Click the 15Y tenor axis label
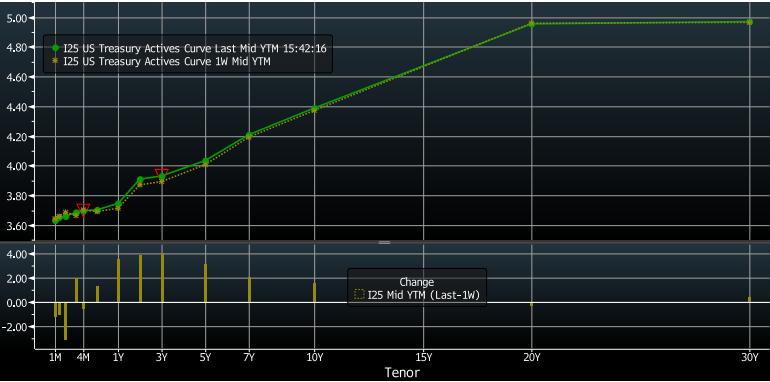 pos(423,357)
